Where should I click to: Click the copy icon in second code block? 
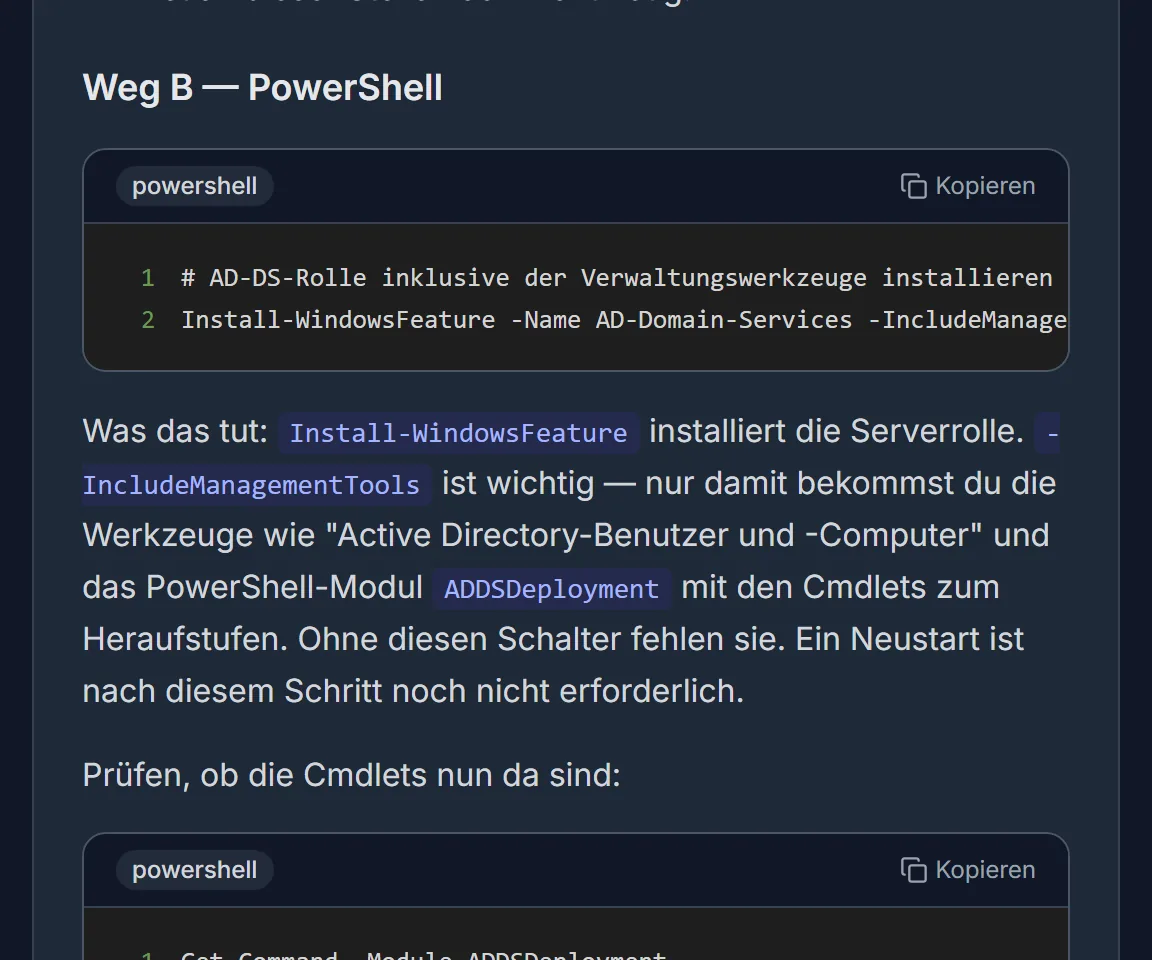pos(913,870)
